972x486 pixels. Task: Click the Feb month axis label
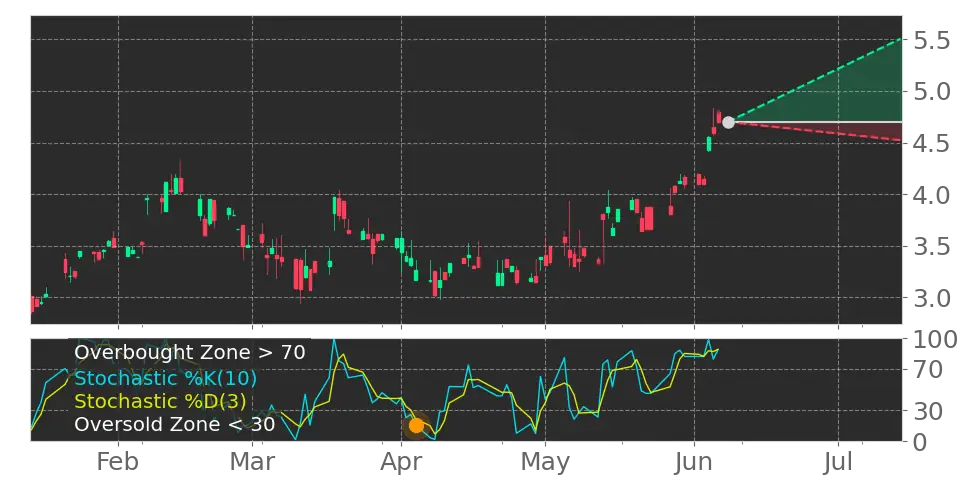[x=118, y=462]
